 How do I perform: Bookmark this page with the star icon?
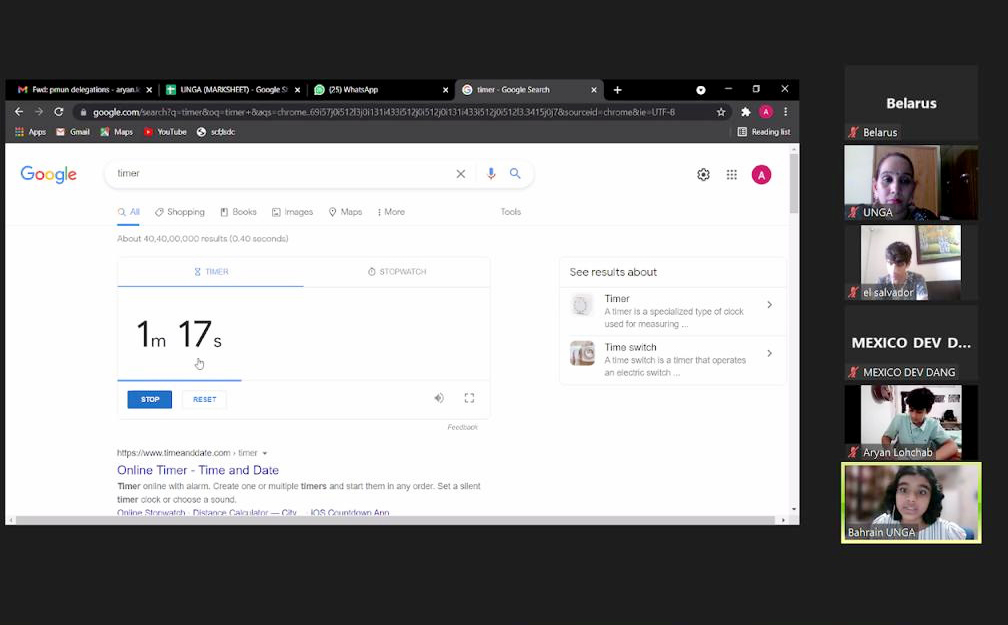721,112
